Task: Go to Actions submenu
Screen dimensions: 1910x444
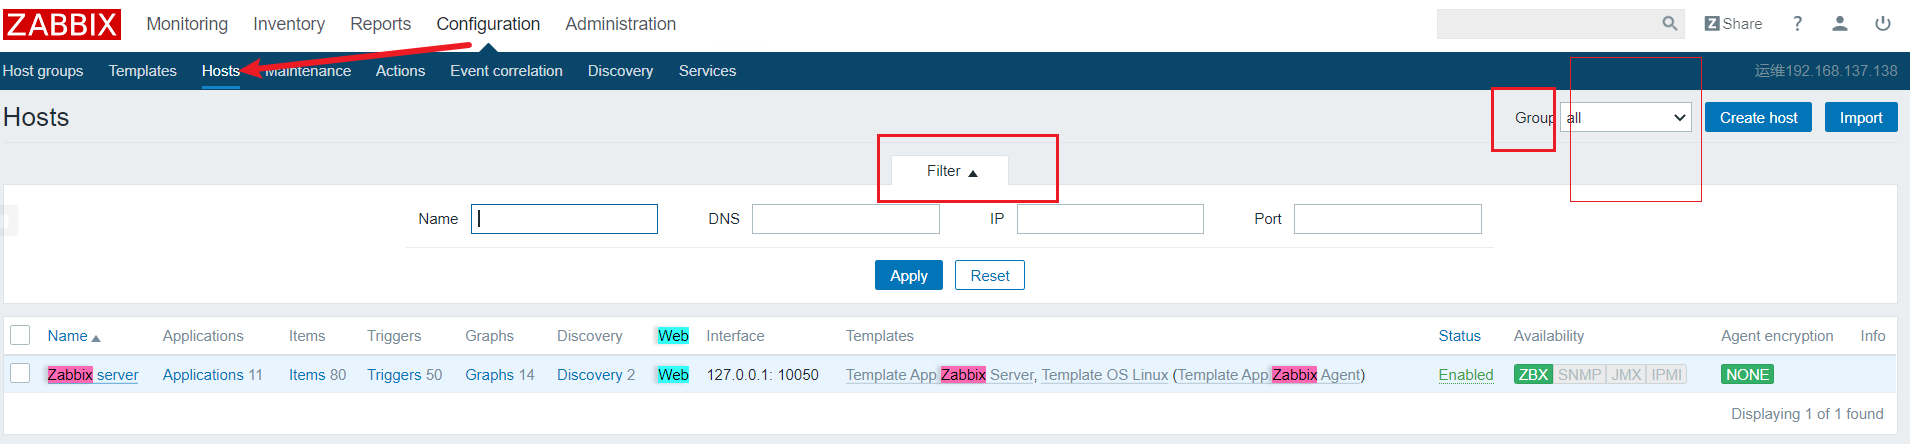Action: tap(400, 71)
